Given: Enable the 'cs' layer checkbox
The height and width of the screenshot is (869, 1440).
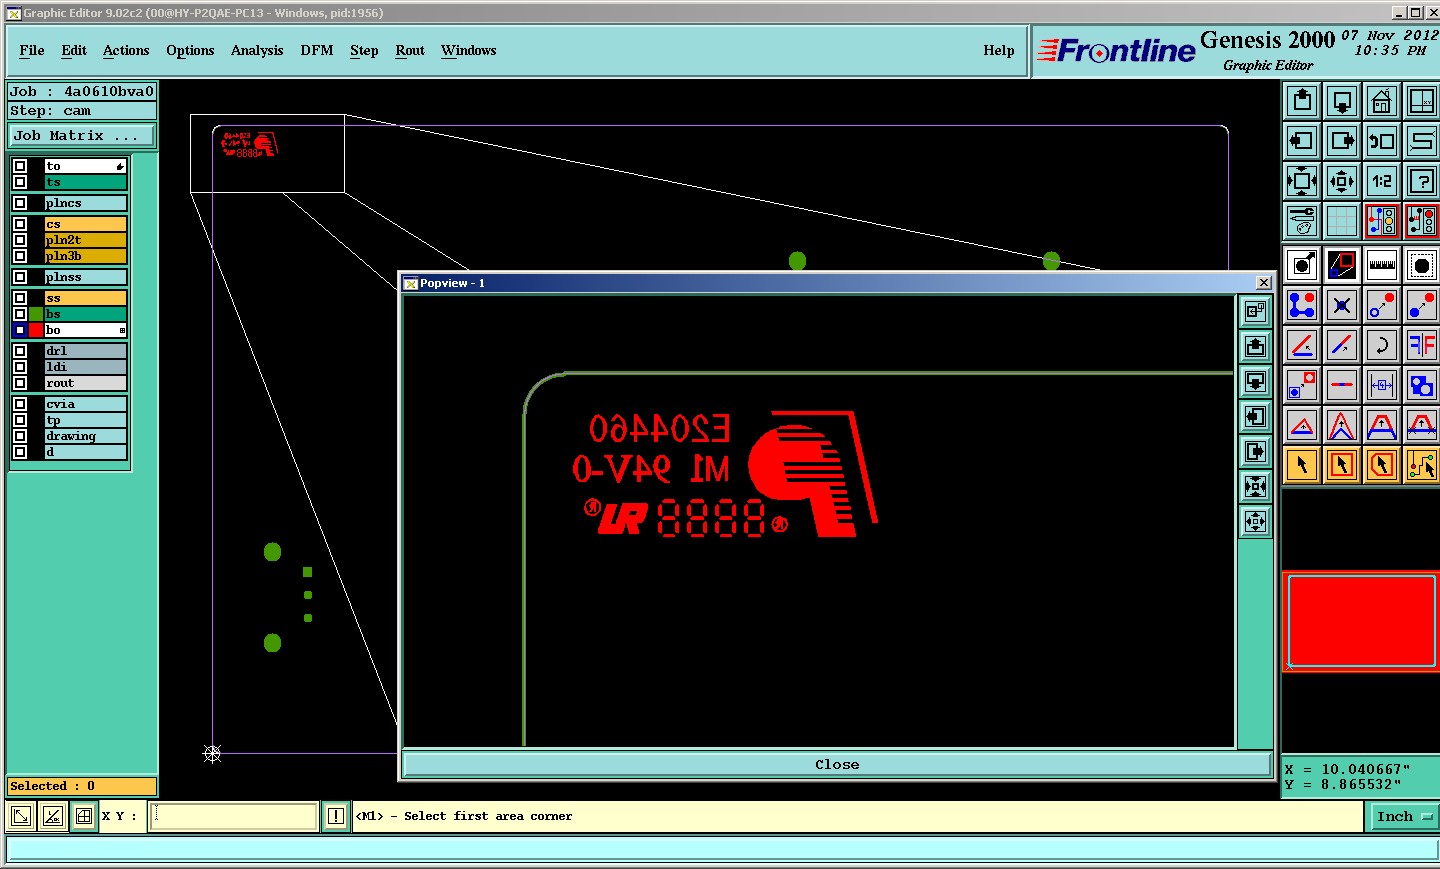Looking at the screenshot, I should (x=20, y=224).
